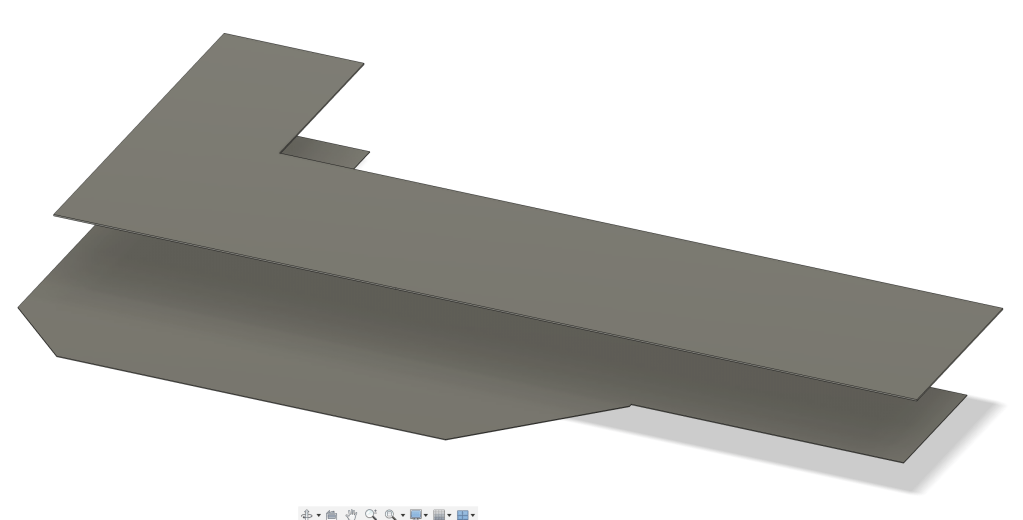Pick the pointed right tip of upper plate
Screen dimensions: 1023x520
pos(996,309)
